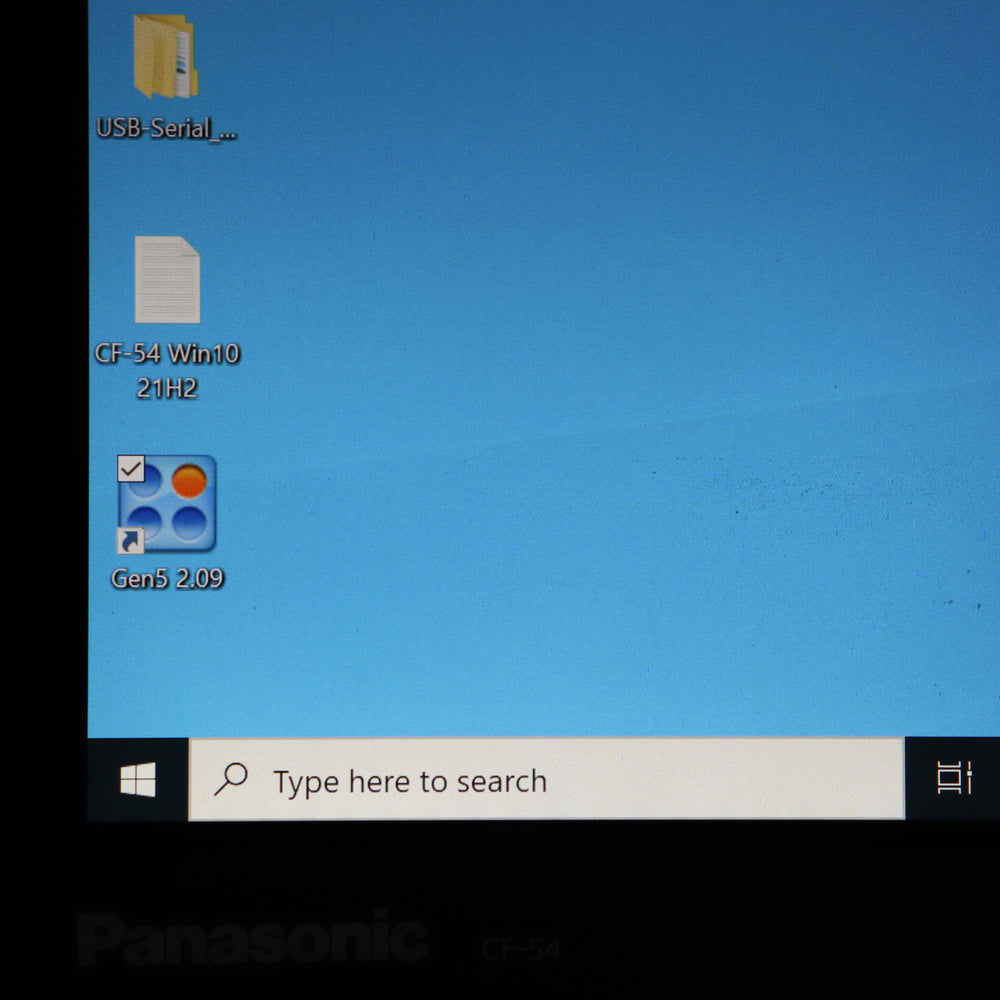Image resolution: width=1000 pixels, height=1000 pixels.
Task: Click the shortcut arrow overlay on Gen5 icon
Action: click(x=130, y=541)
